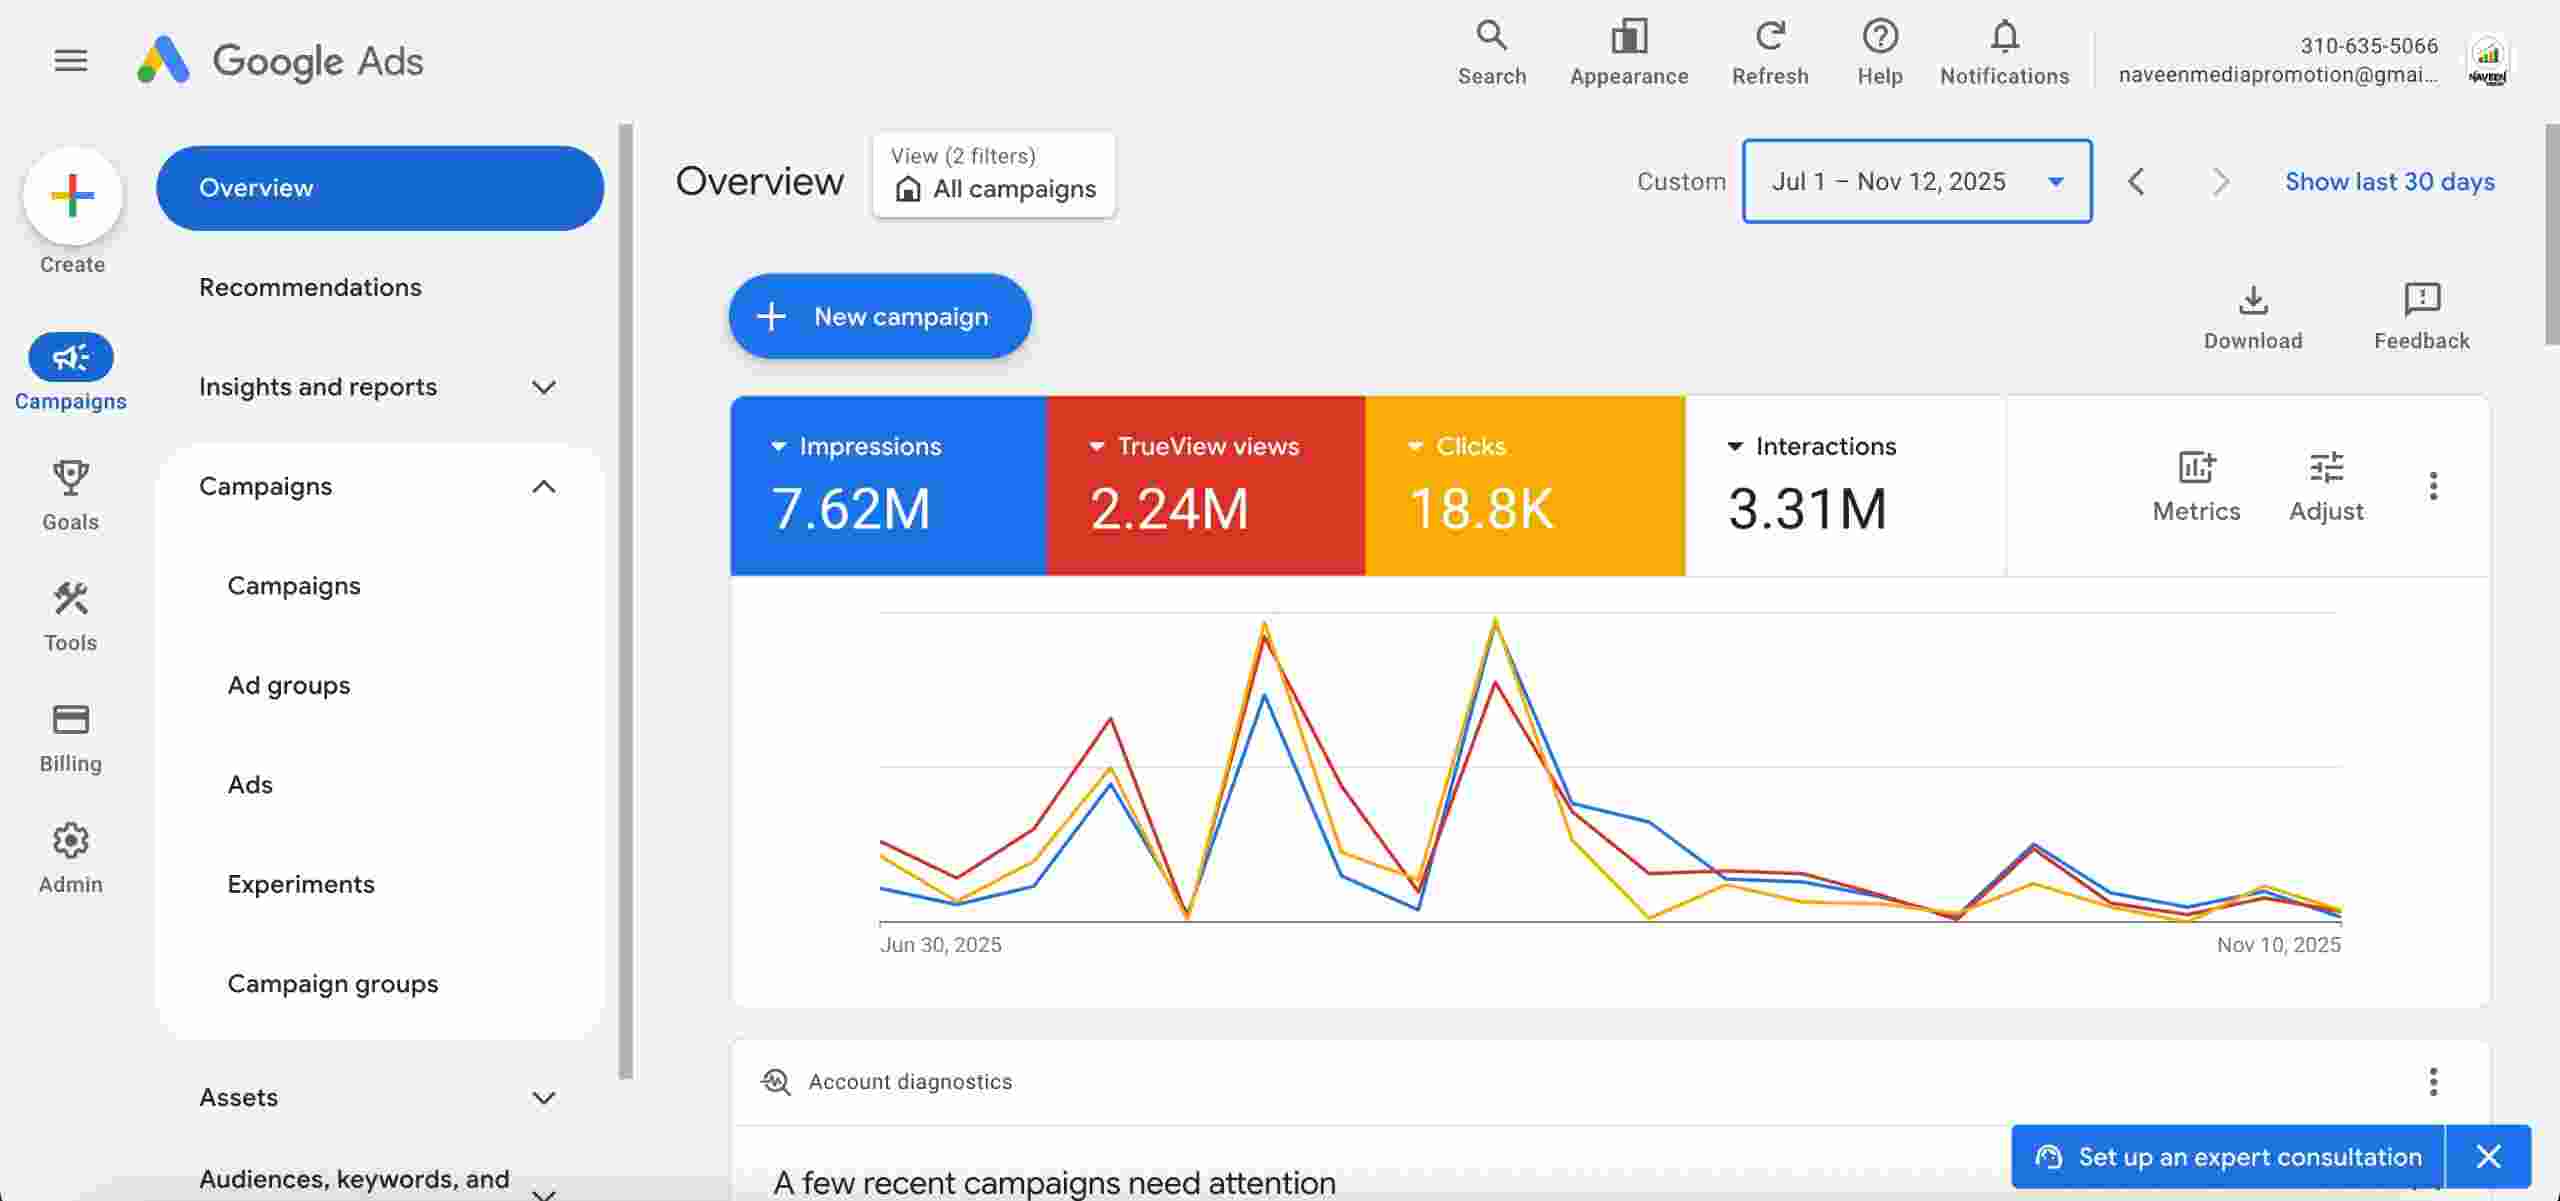Click the Create plus button
Image resolution: width=2560 pixels, height=1201 pixels.
coord(72,193)
